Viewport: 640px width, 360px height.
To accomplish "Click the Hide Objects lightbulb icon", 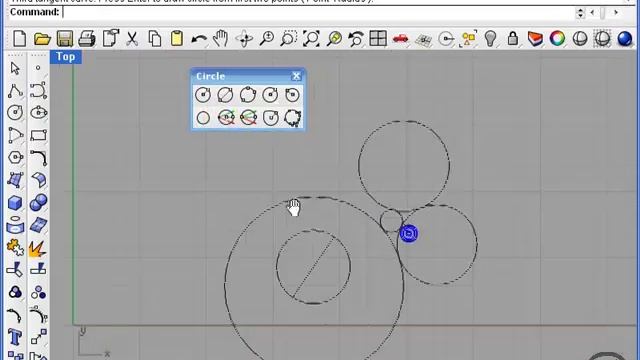I will pyautogui.click(x=490, y=39).
